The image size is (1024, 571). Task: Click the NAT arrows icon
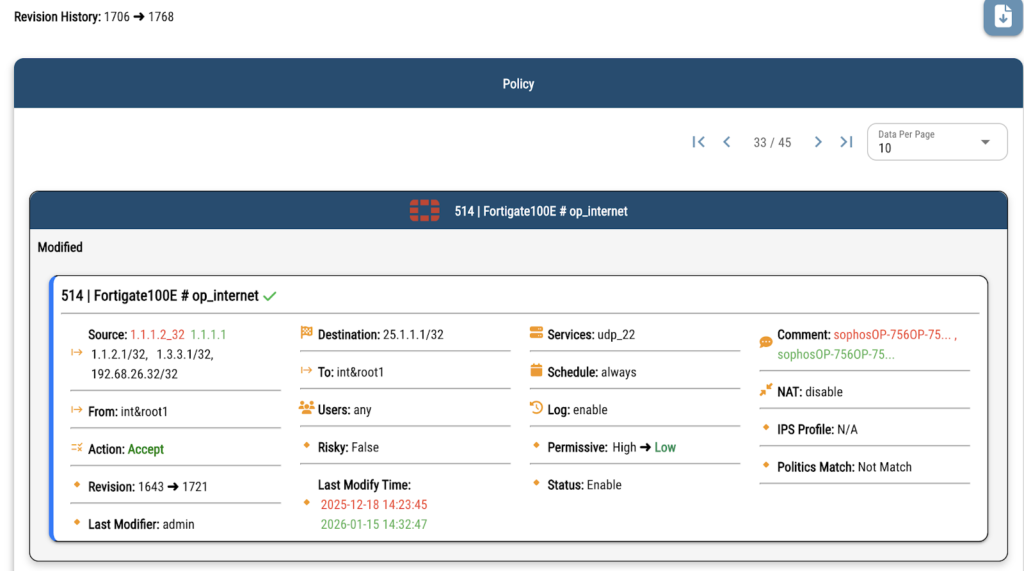[x=766, y=391]
